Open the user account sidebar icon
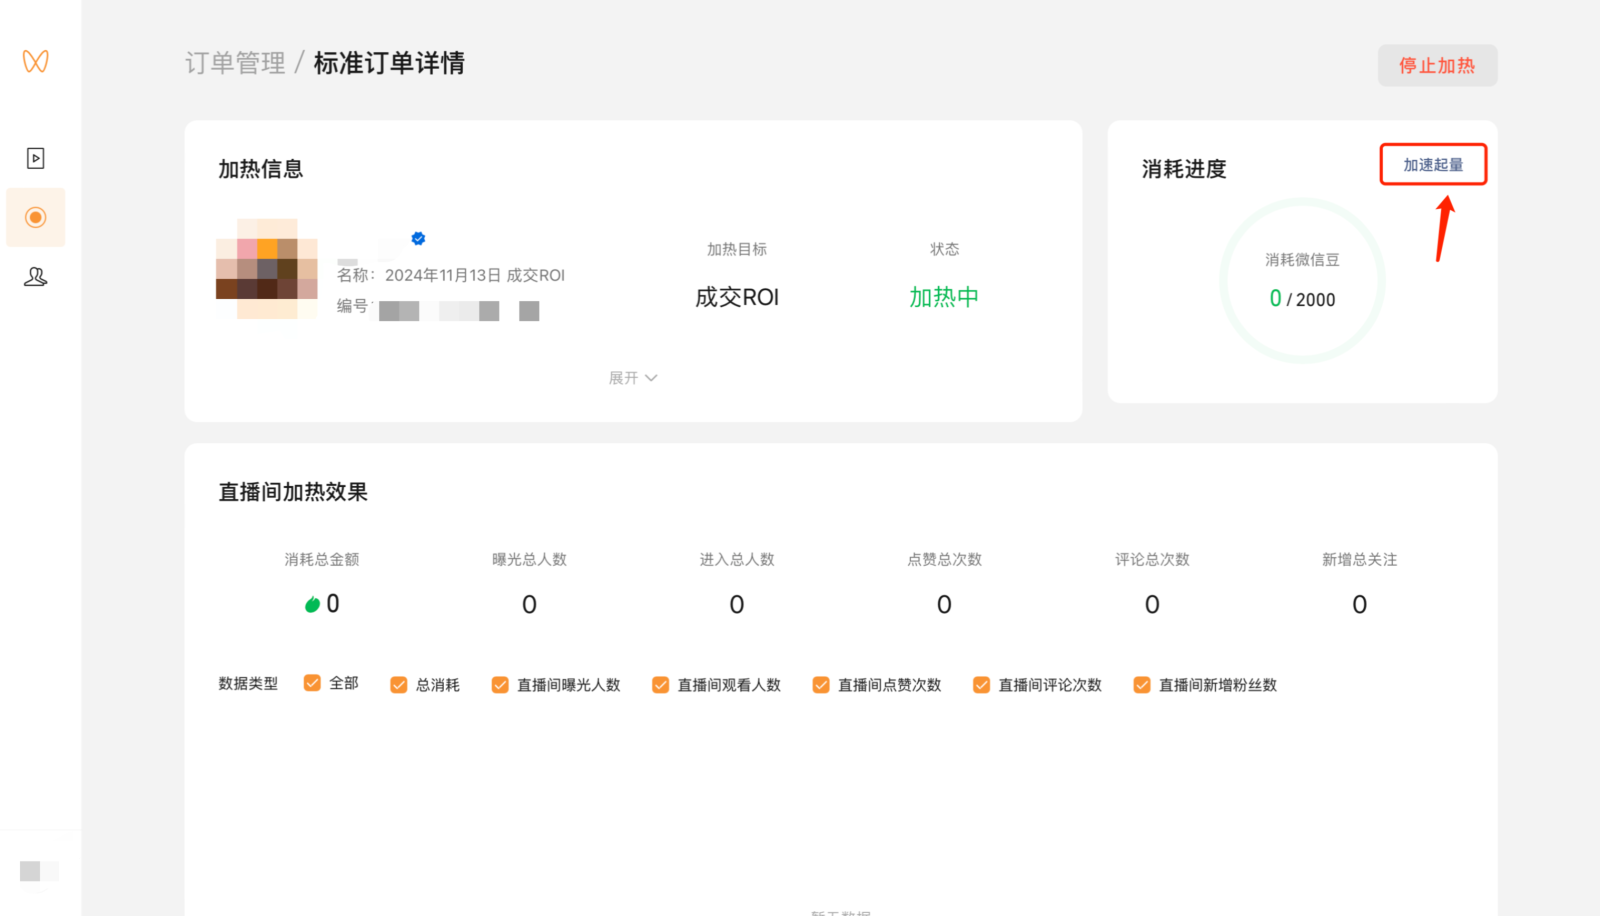1600x916 pixels. tap(36, 277)
